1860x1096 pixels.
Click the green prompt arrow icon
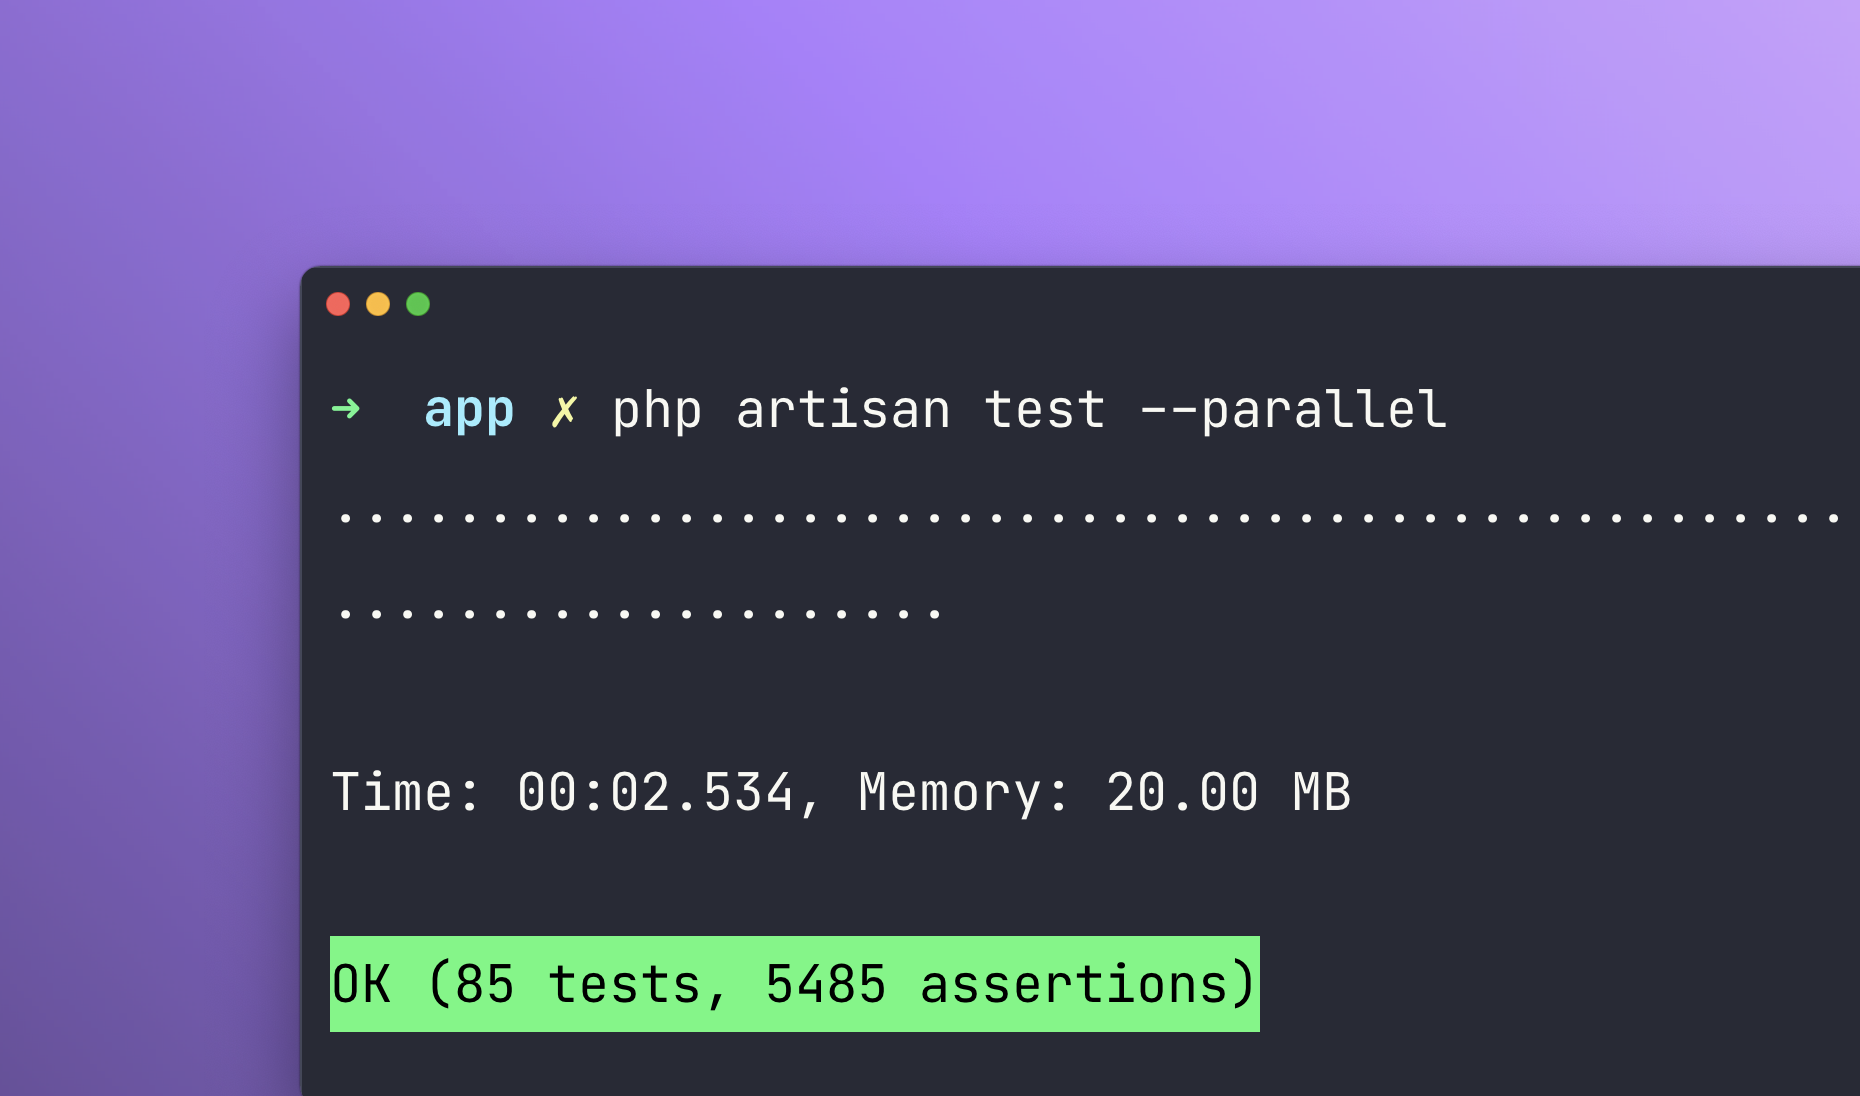tap(345, 409)
